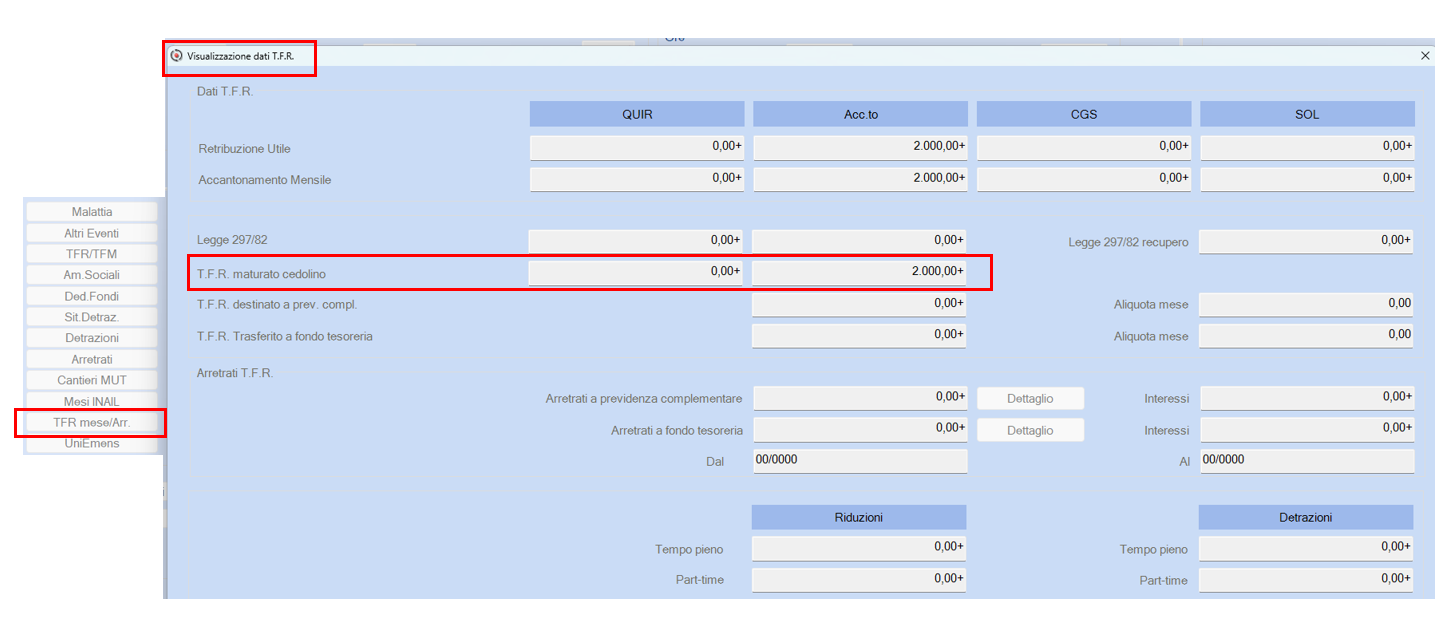Click the Al date field
The image size is (1447, 618).
[x=1307, y=460]
